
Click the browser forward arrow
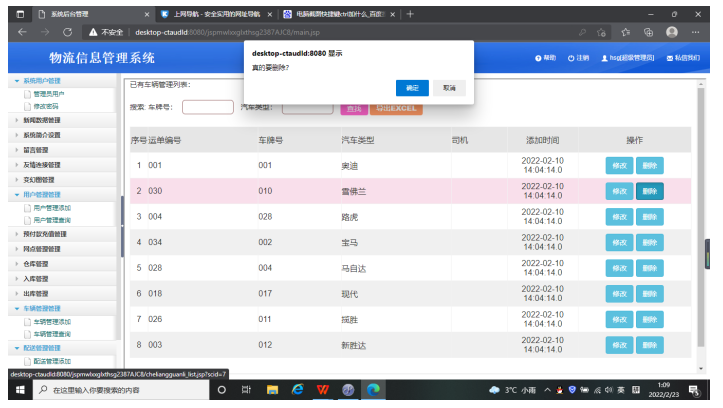(45, 32)
